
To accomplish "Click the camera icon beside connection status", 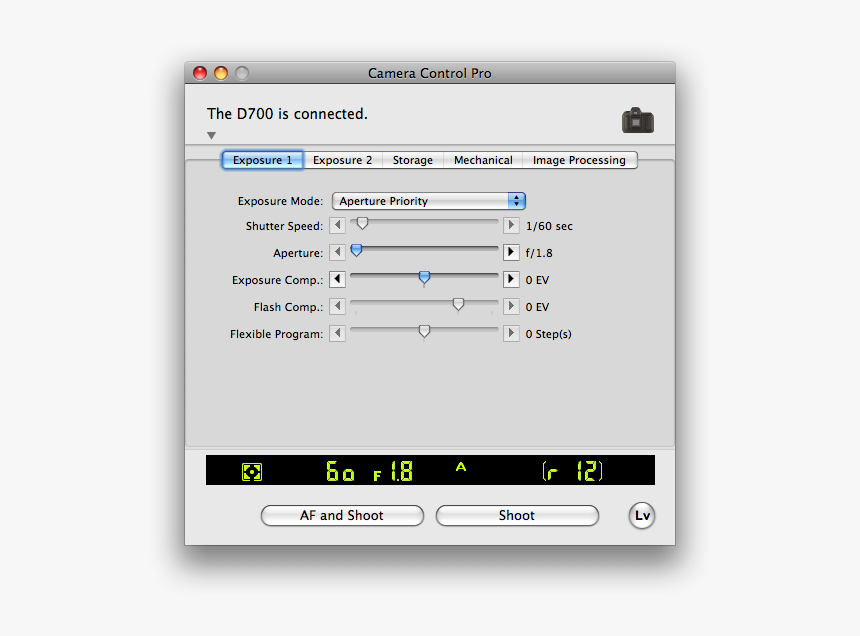I will tap(637, 120).
